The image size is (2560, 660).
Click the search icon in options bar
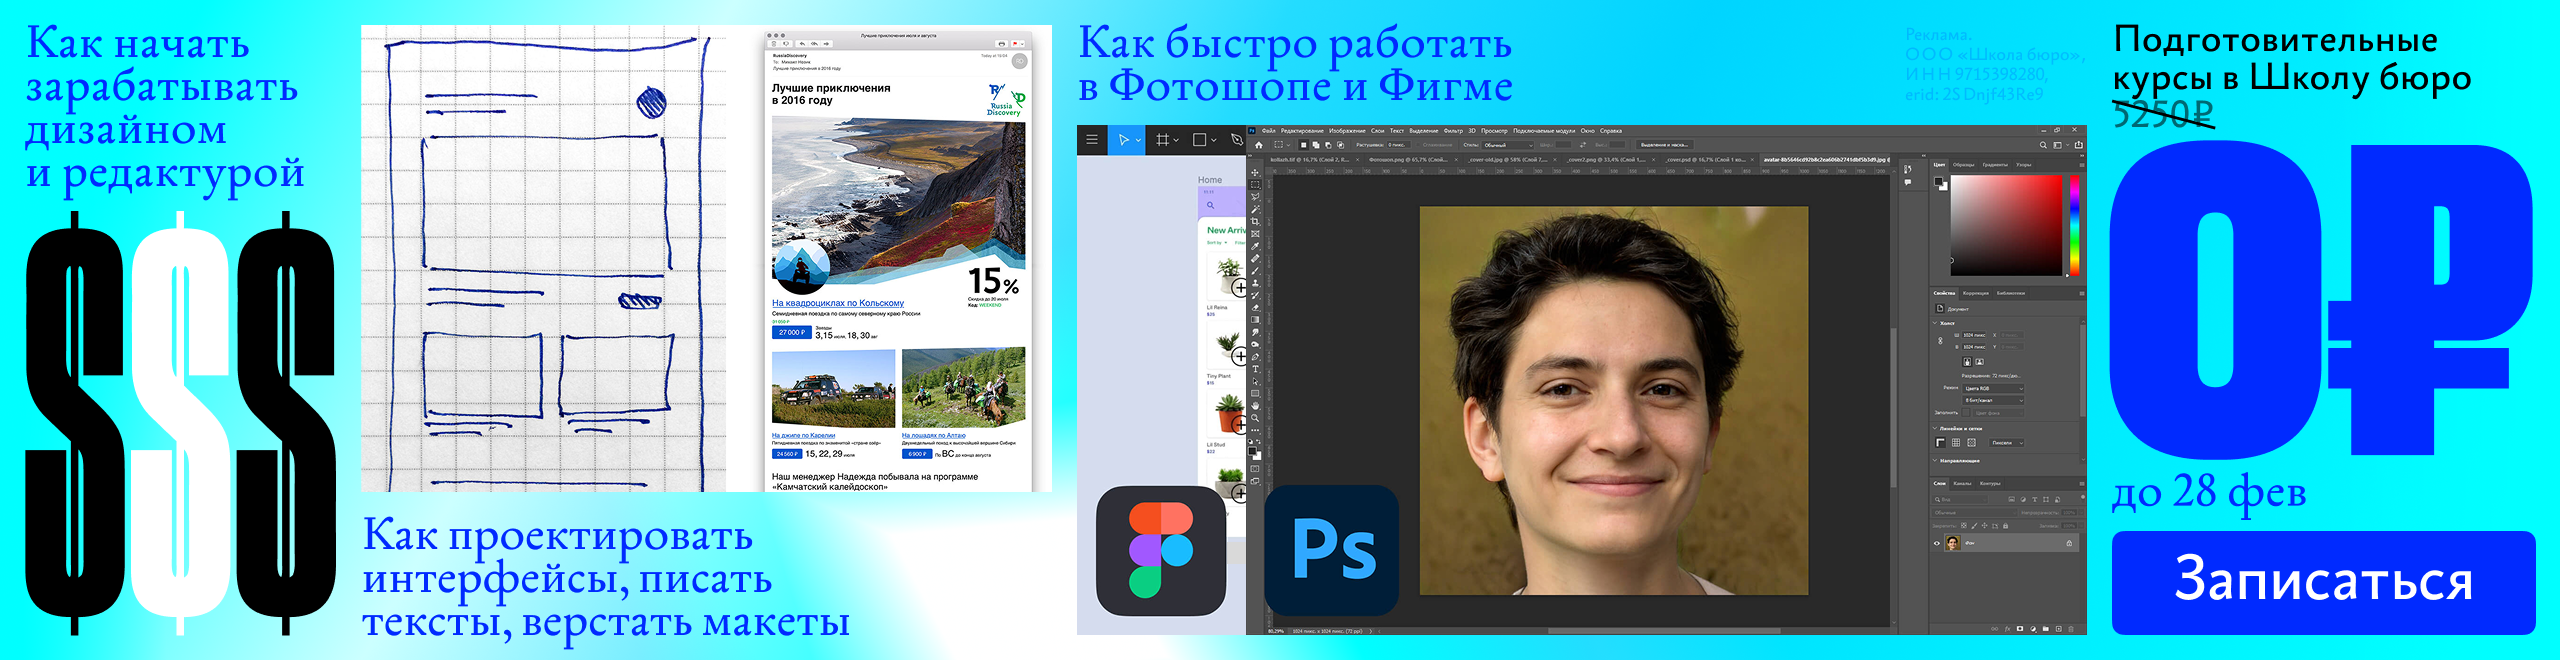pos(2043,145)
